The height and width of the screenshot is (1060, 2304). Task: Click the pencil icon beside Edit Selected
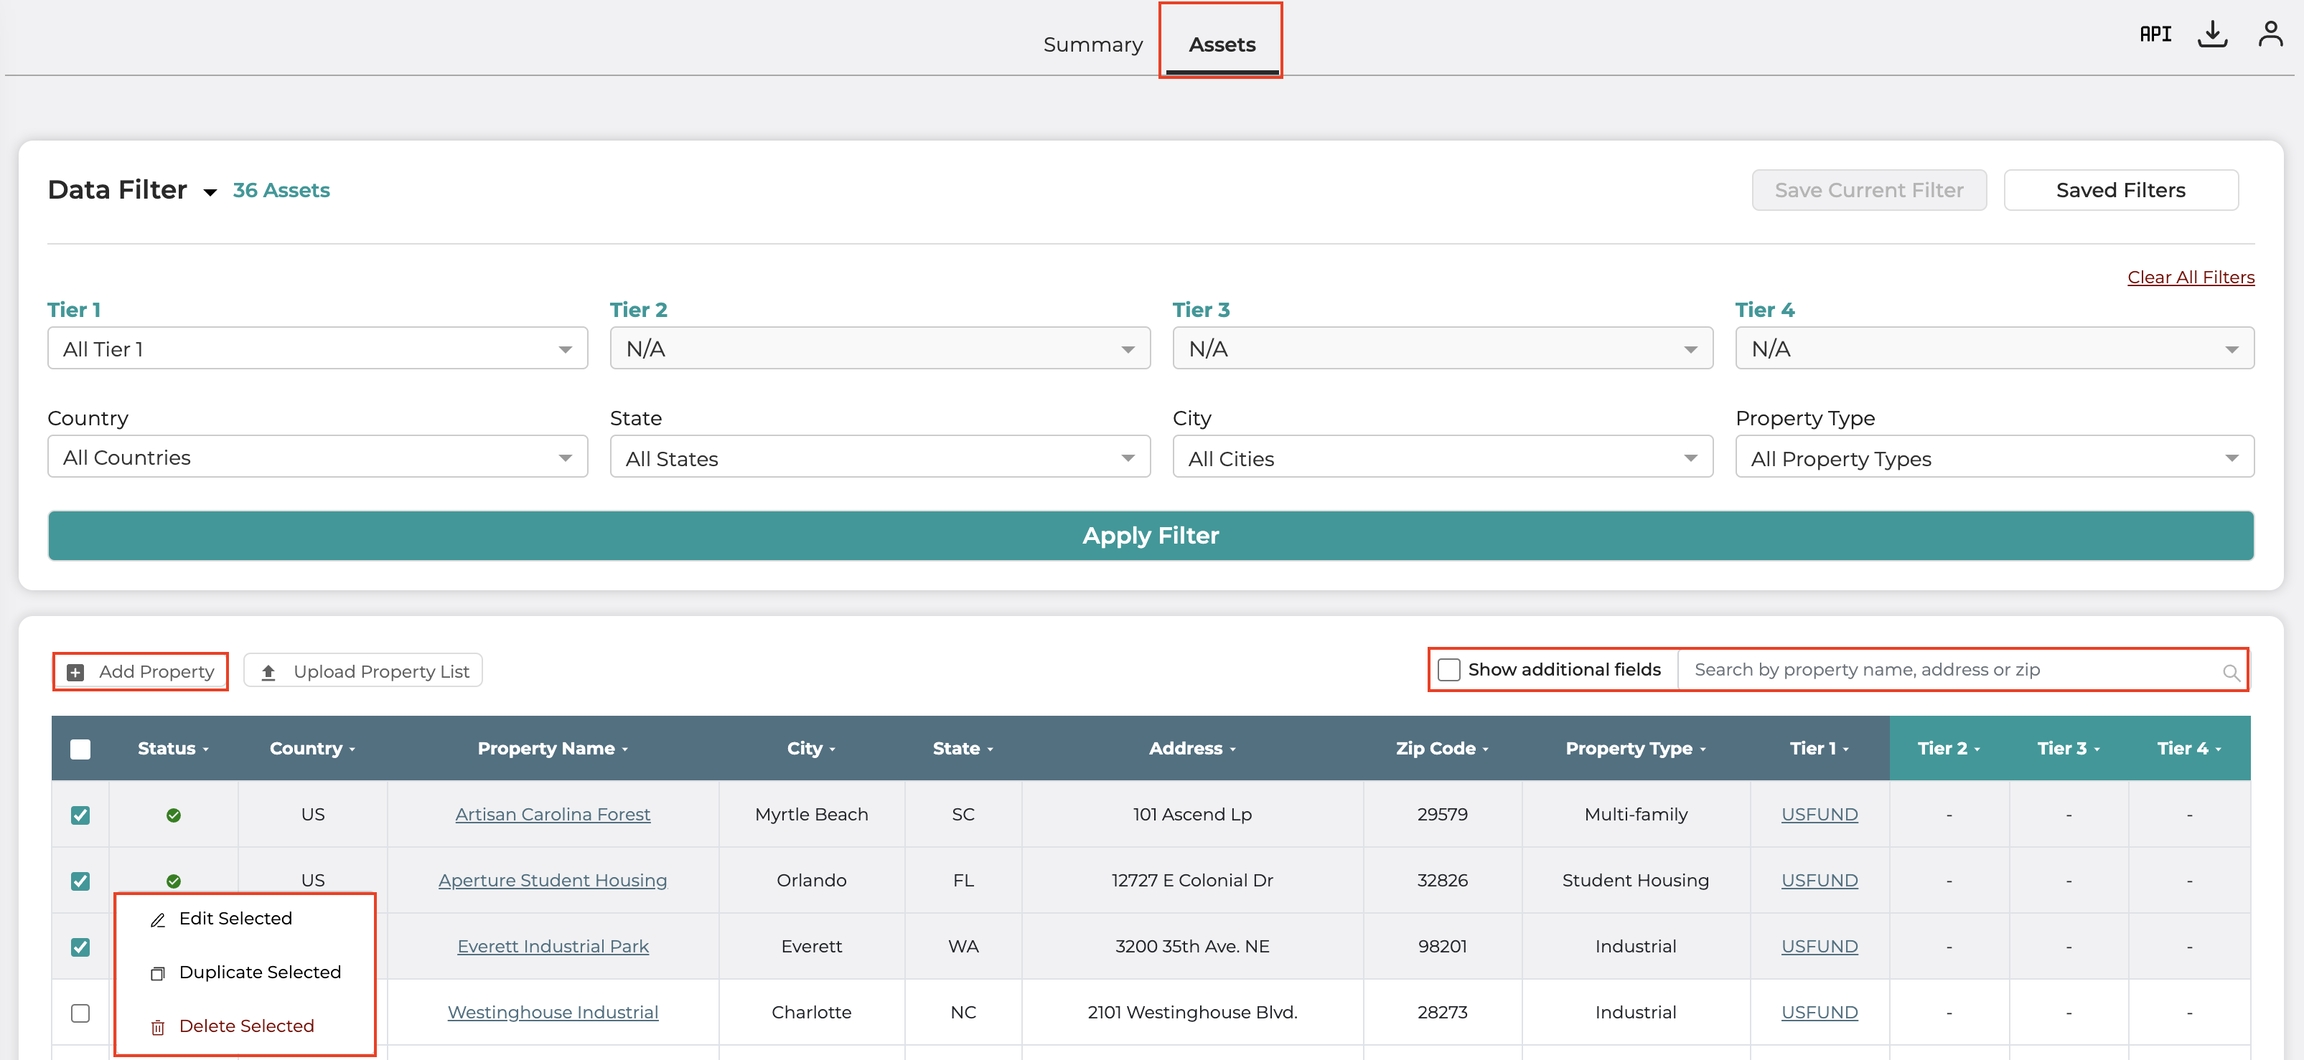[158, 920]
